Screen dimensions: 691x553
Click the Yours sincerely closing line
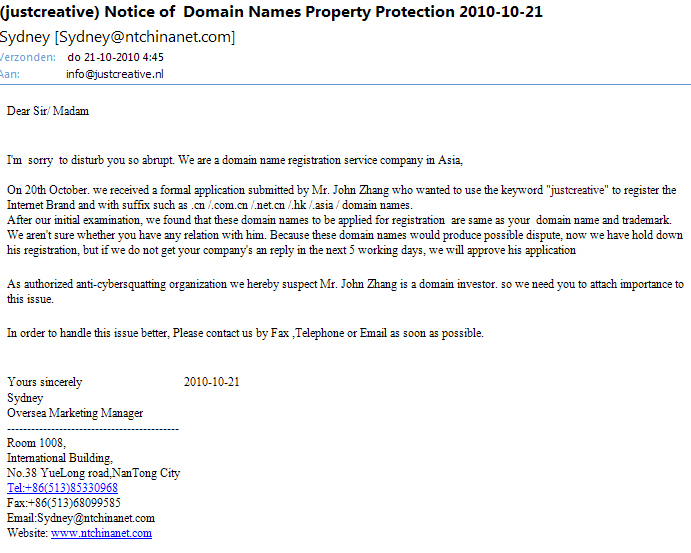click(x=45, y=382)
